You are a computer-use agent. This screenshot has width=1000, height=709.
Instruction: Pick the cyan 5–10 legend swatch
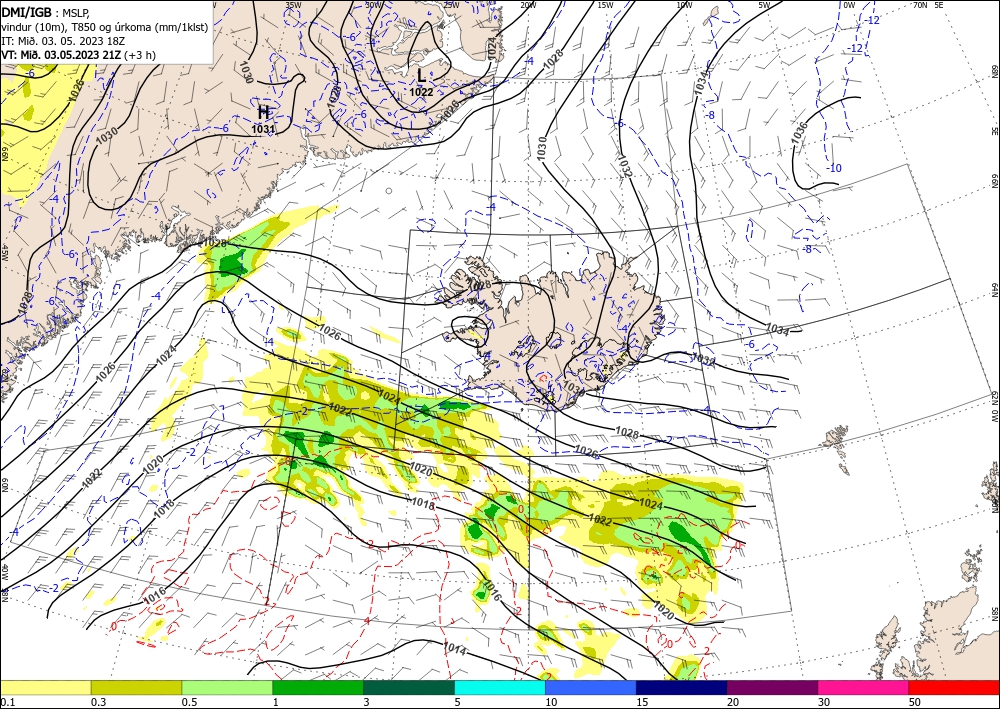pos(500,687)
